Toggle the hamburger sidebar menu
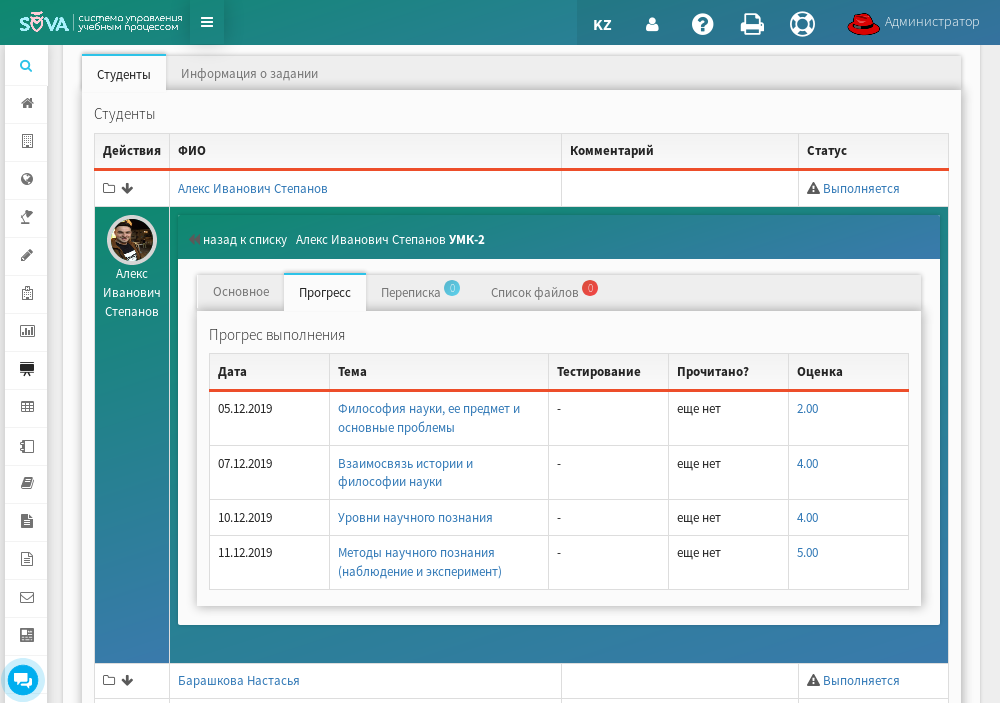Screen dimensions: 1000x703 click(x=207, y=22)
